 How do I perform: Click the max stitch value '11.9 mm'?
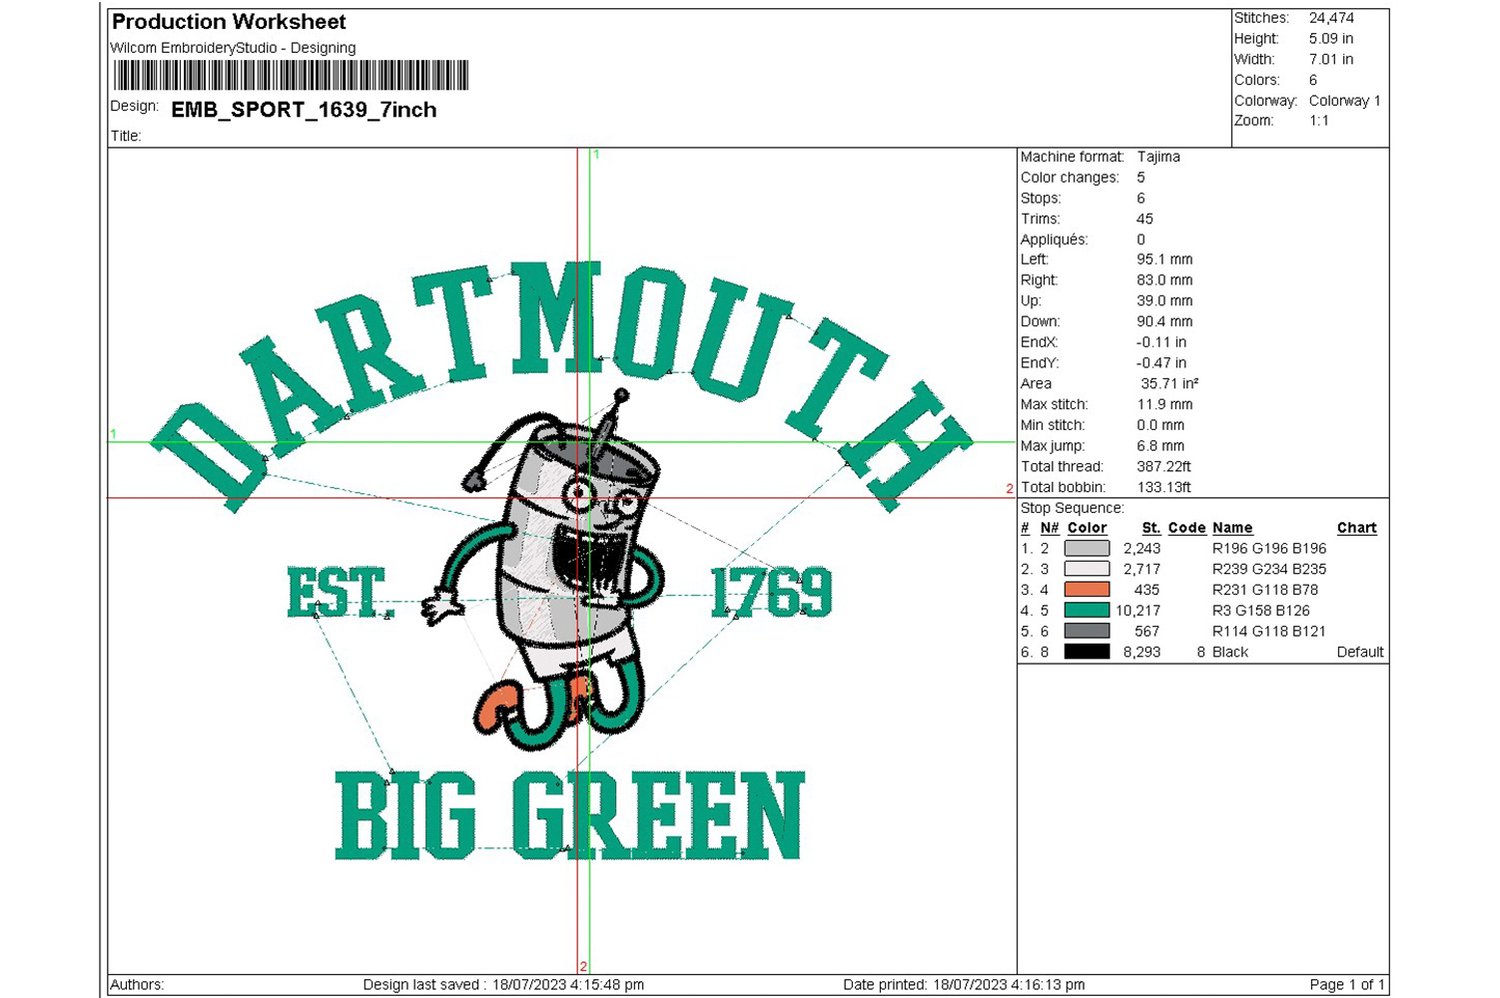[1165, 405]
